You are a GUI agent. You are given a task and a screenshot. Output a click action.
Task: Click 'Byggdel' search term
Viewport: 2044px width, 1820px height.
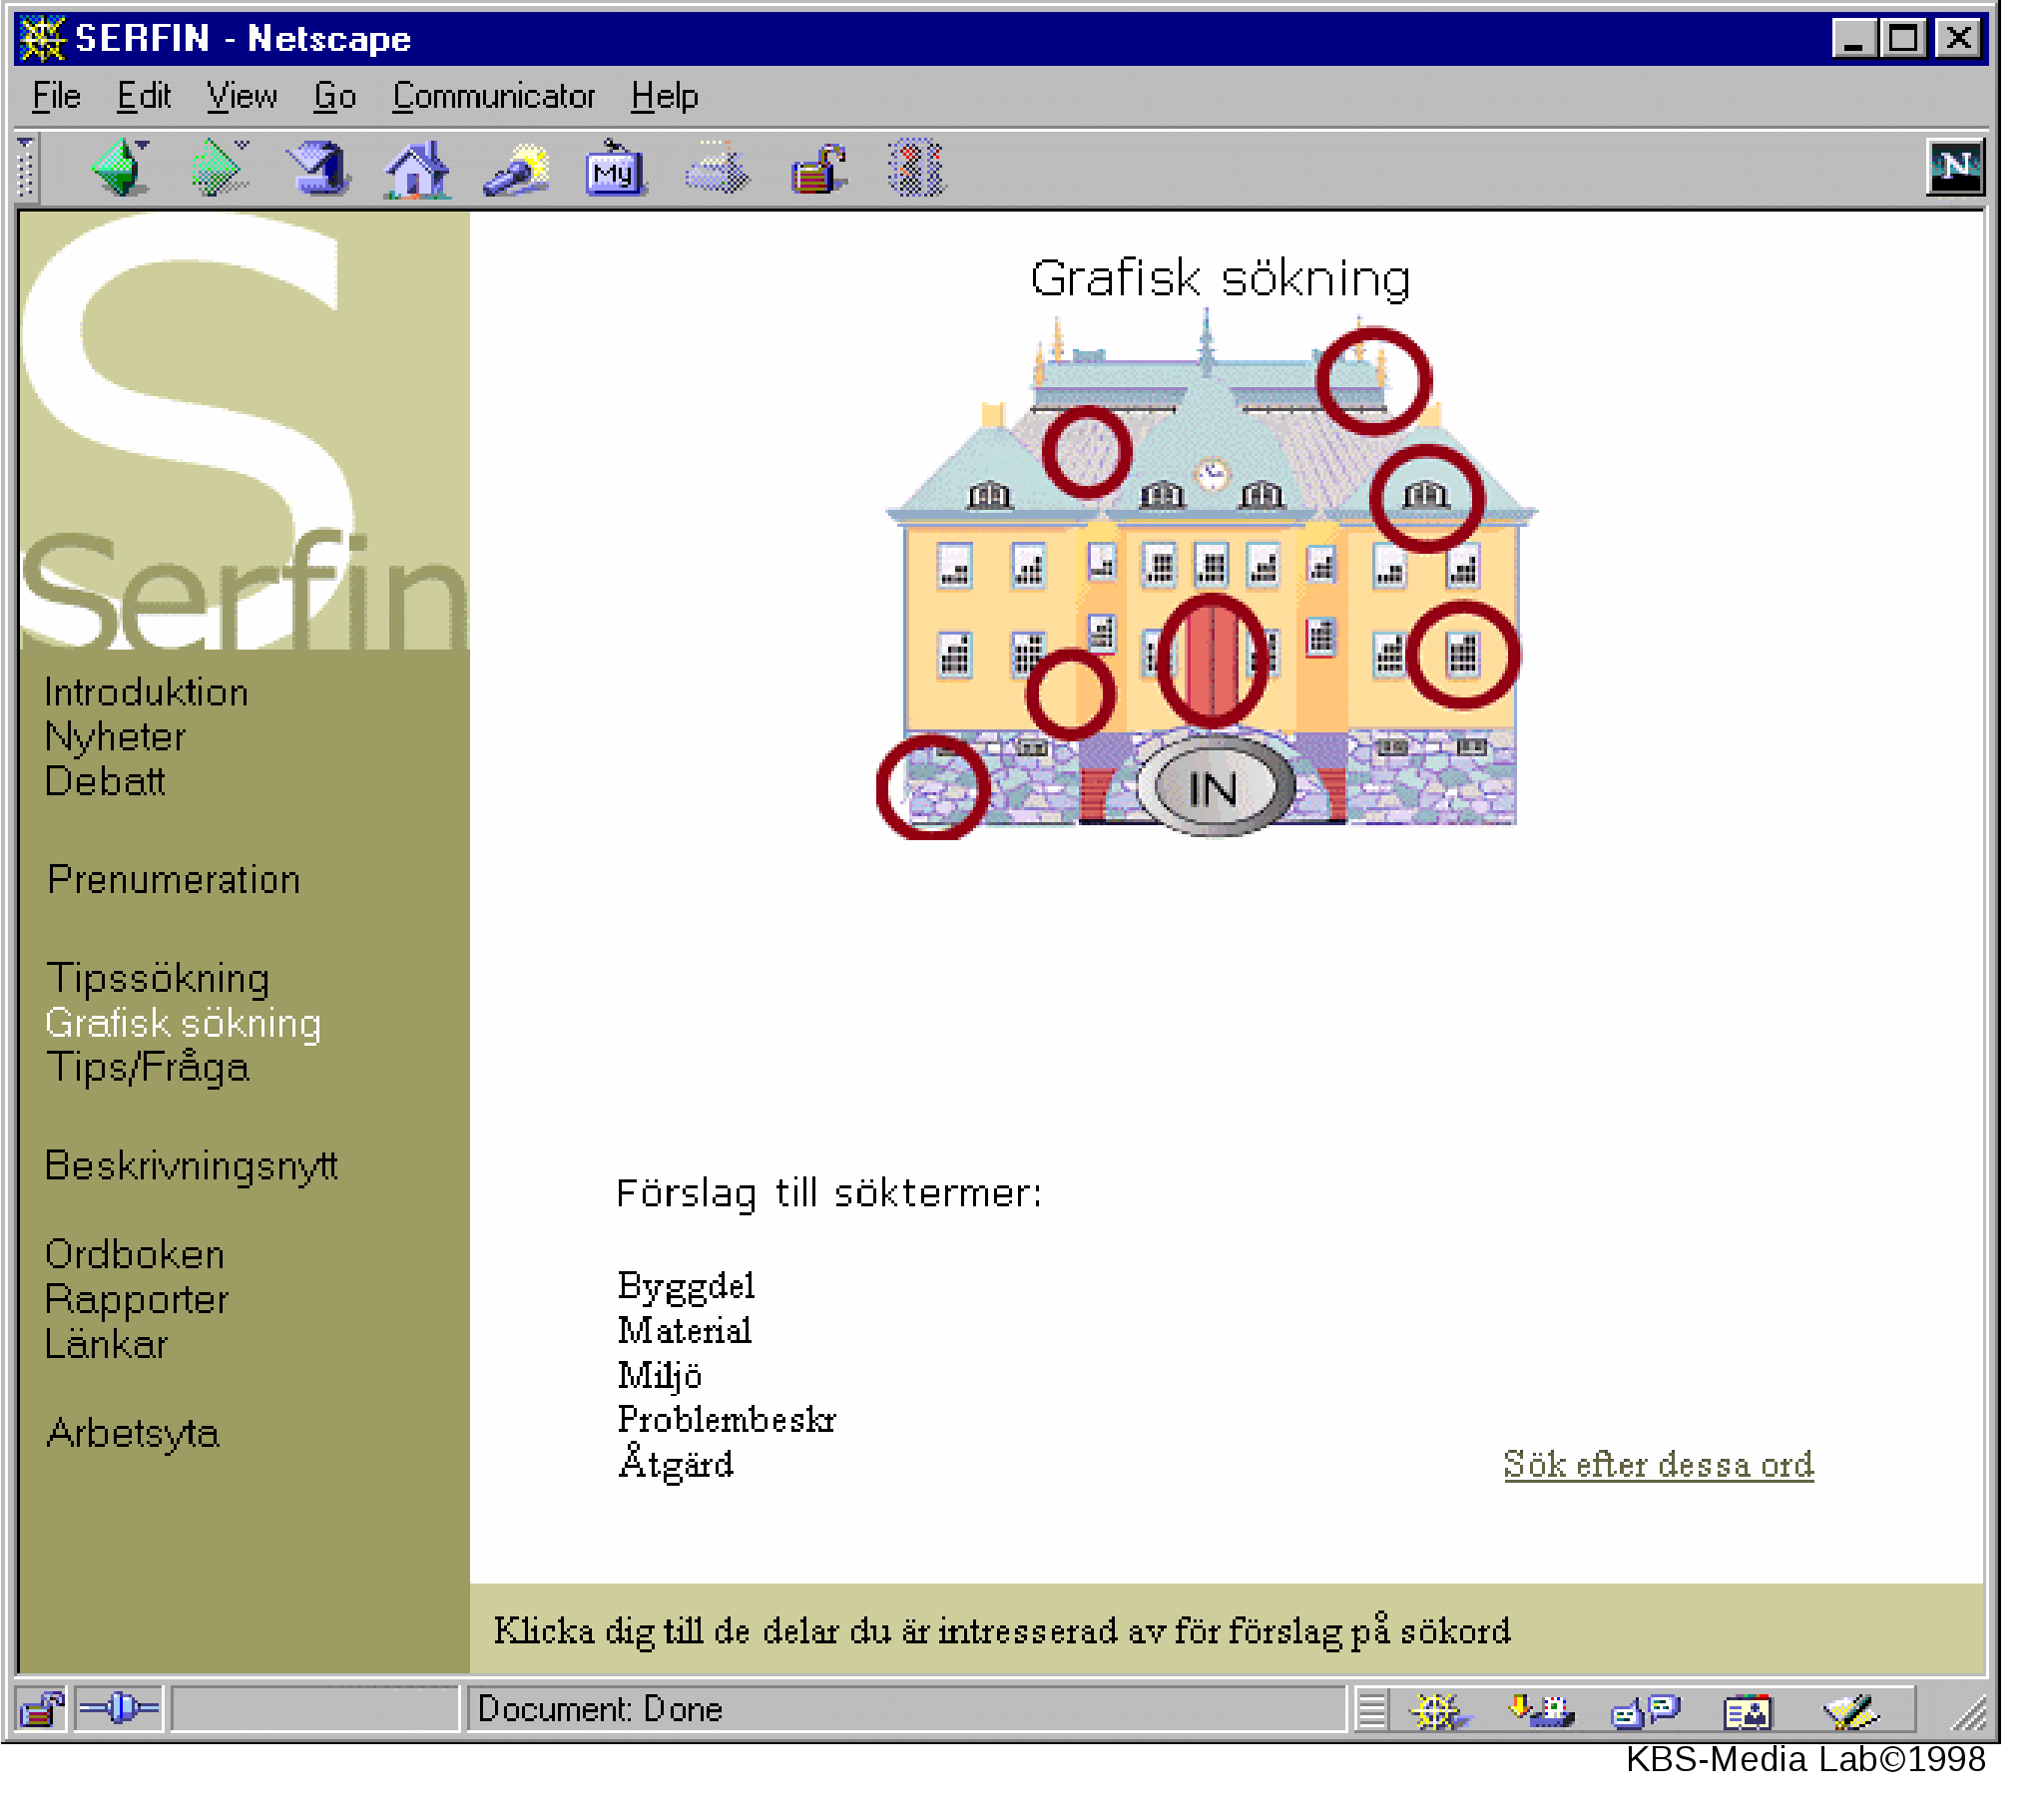pyautogui.click(x=687, y=1288)
